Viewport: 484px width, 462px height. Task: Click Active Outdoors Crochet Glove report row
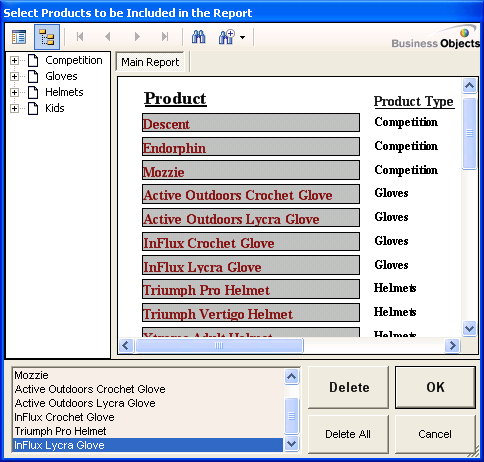(251, 194)
